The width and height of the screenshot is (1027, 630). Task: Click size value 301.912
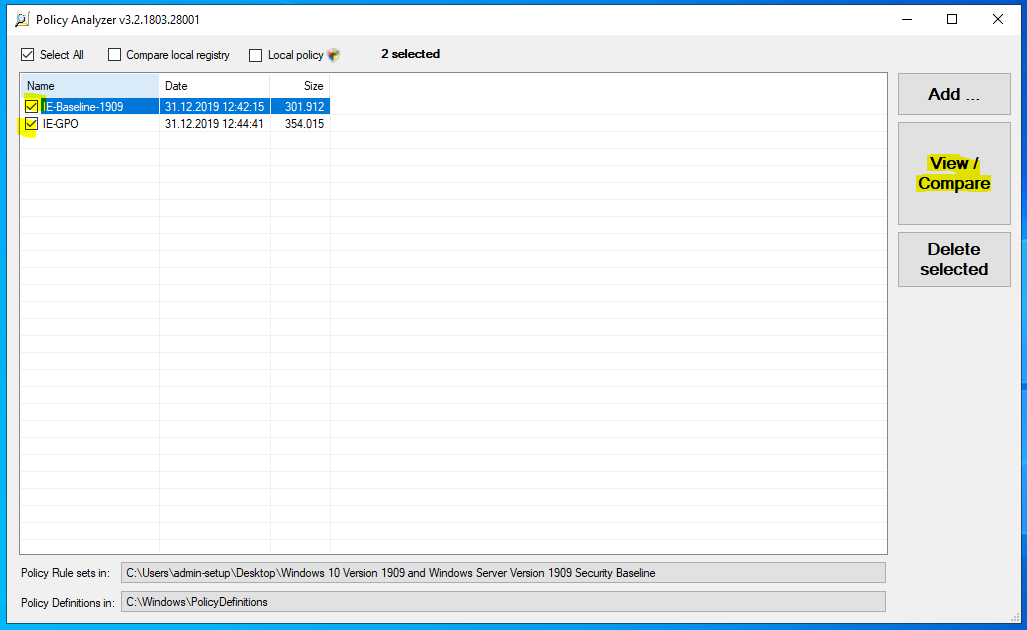click(x=305, y=106)
